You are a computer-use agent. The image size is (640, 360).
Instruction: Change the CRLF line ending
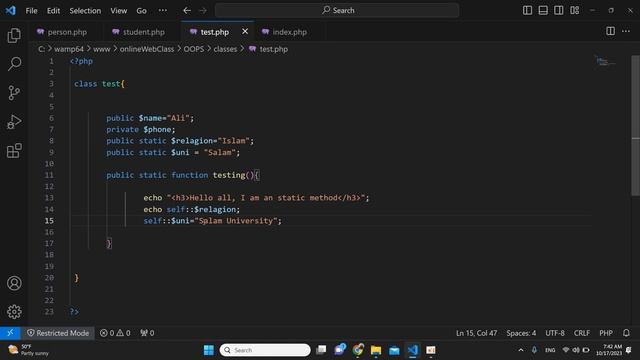582,333
